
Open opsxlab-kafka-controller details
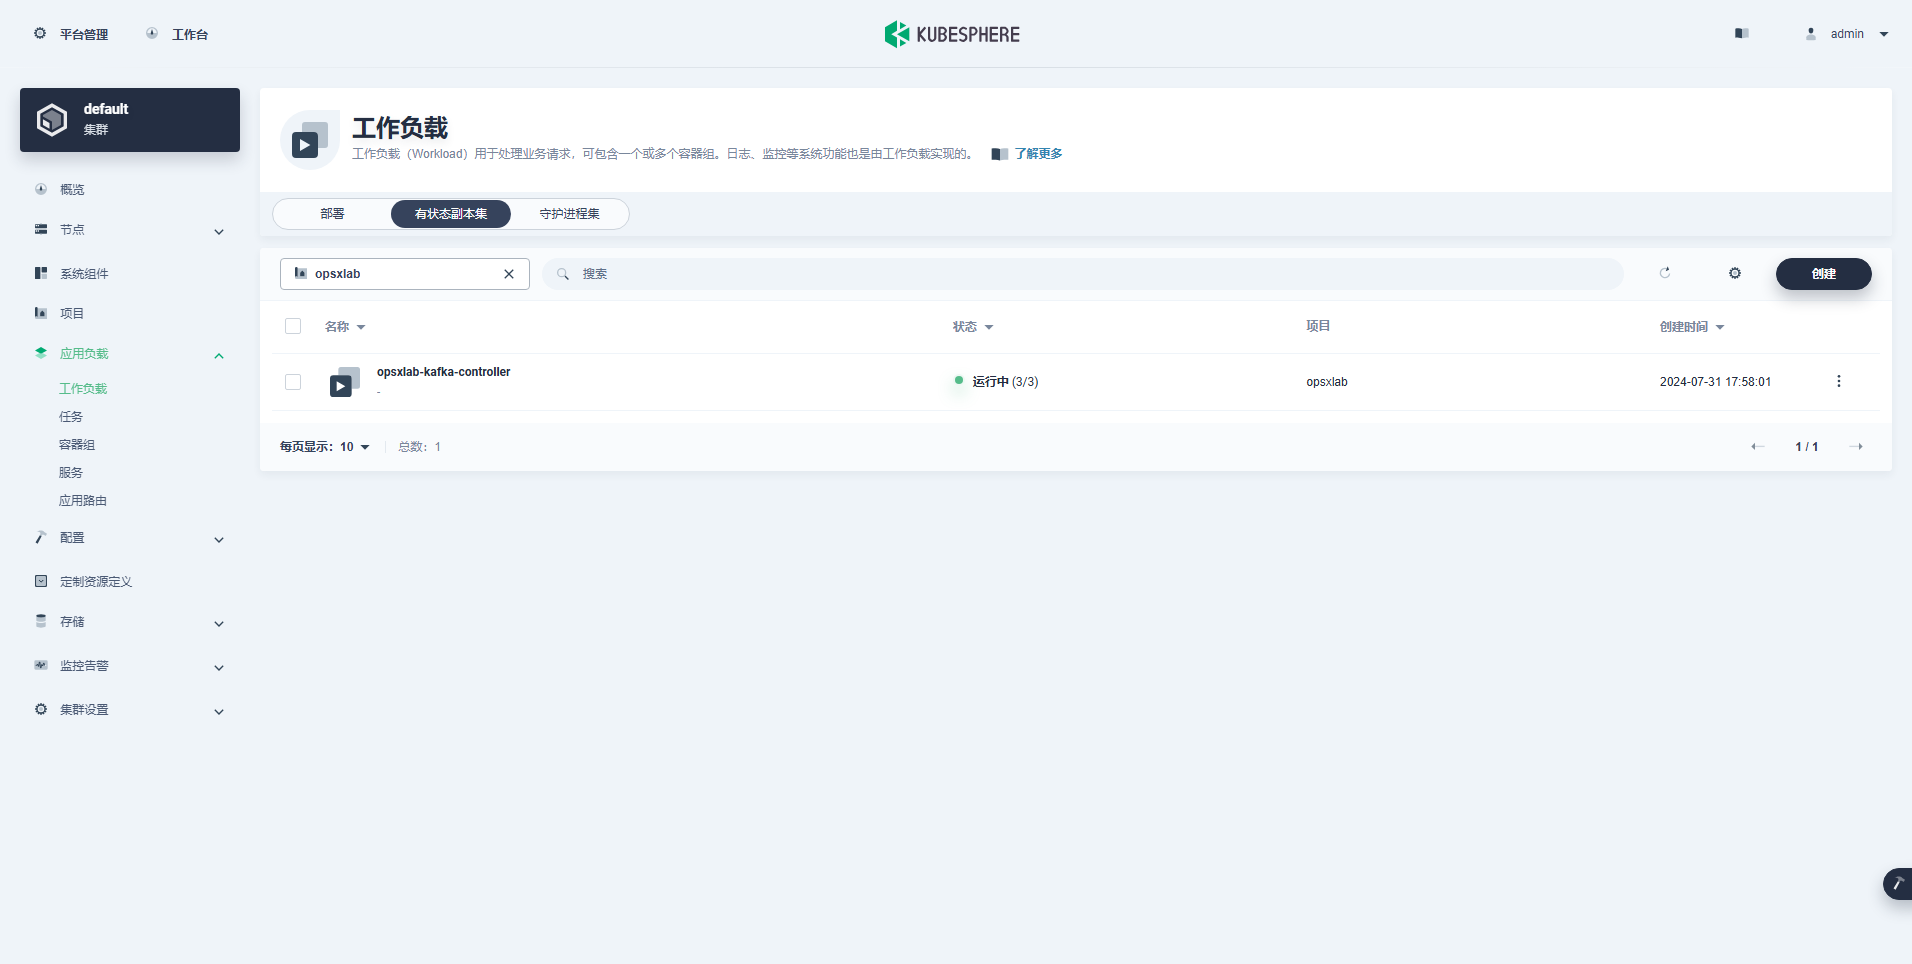[443, 372]
